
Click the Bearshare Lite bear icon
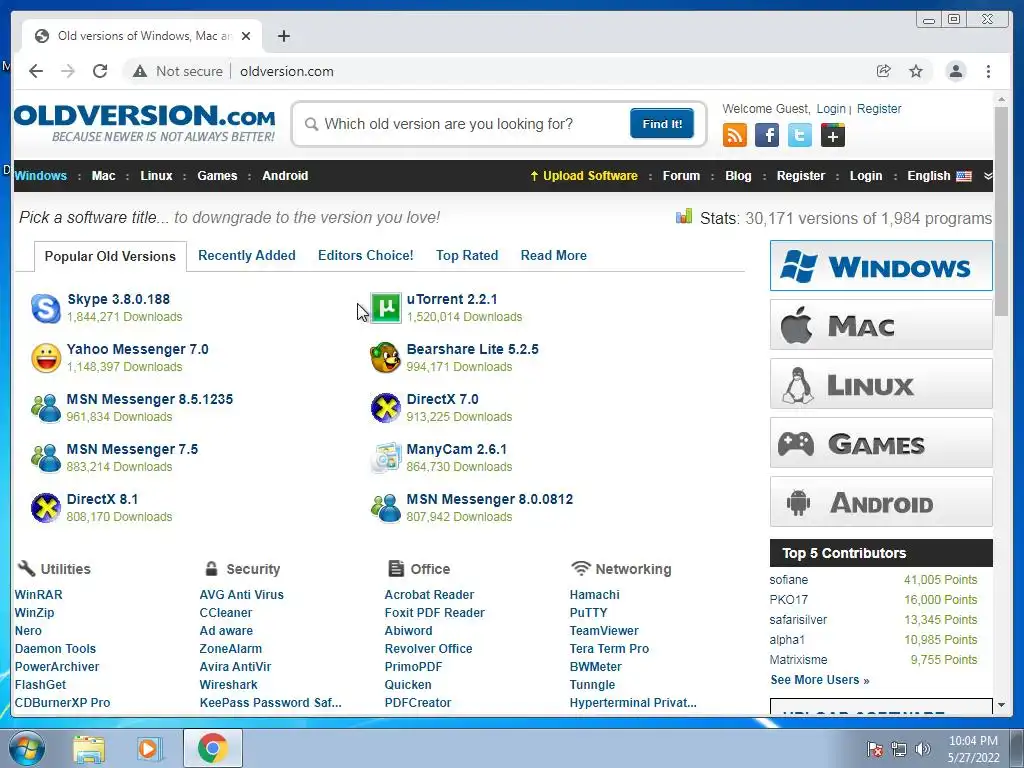point(385,358)
